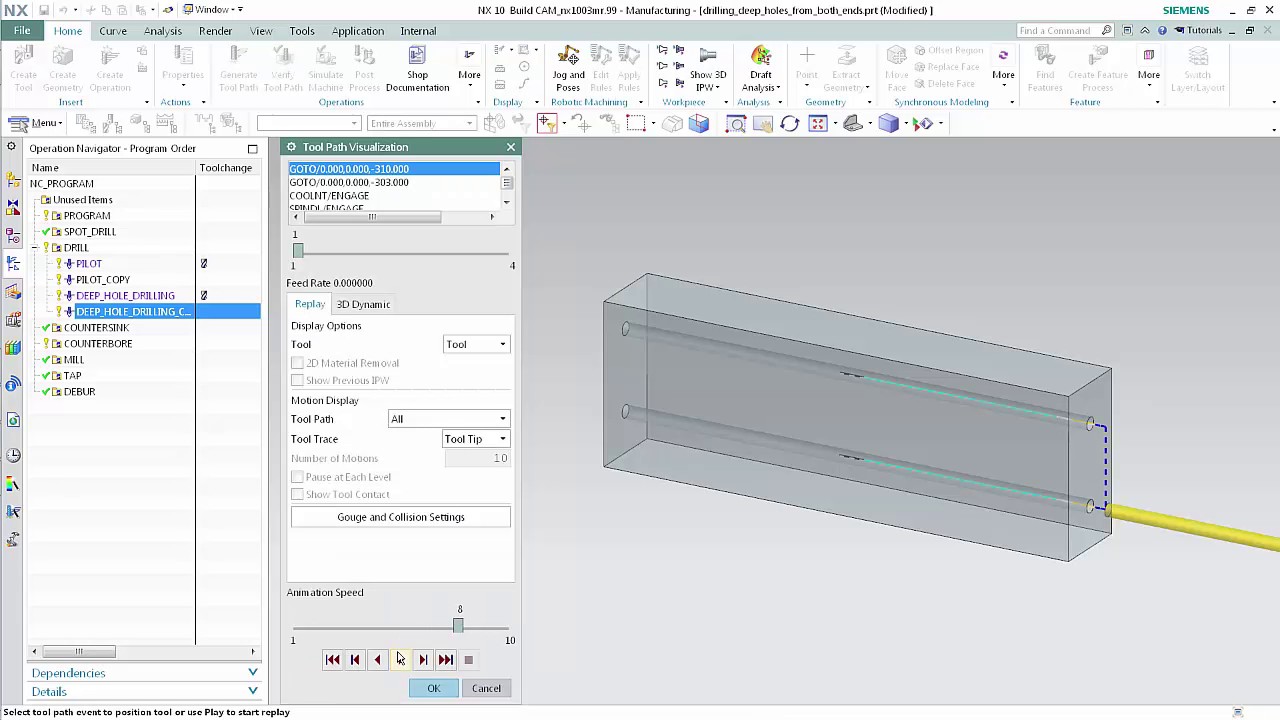Image resolution: width=1280 pixels, height=720 pixels.
Task: Click the Rotate view icon
Action: 789,123
